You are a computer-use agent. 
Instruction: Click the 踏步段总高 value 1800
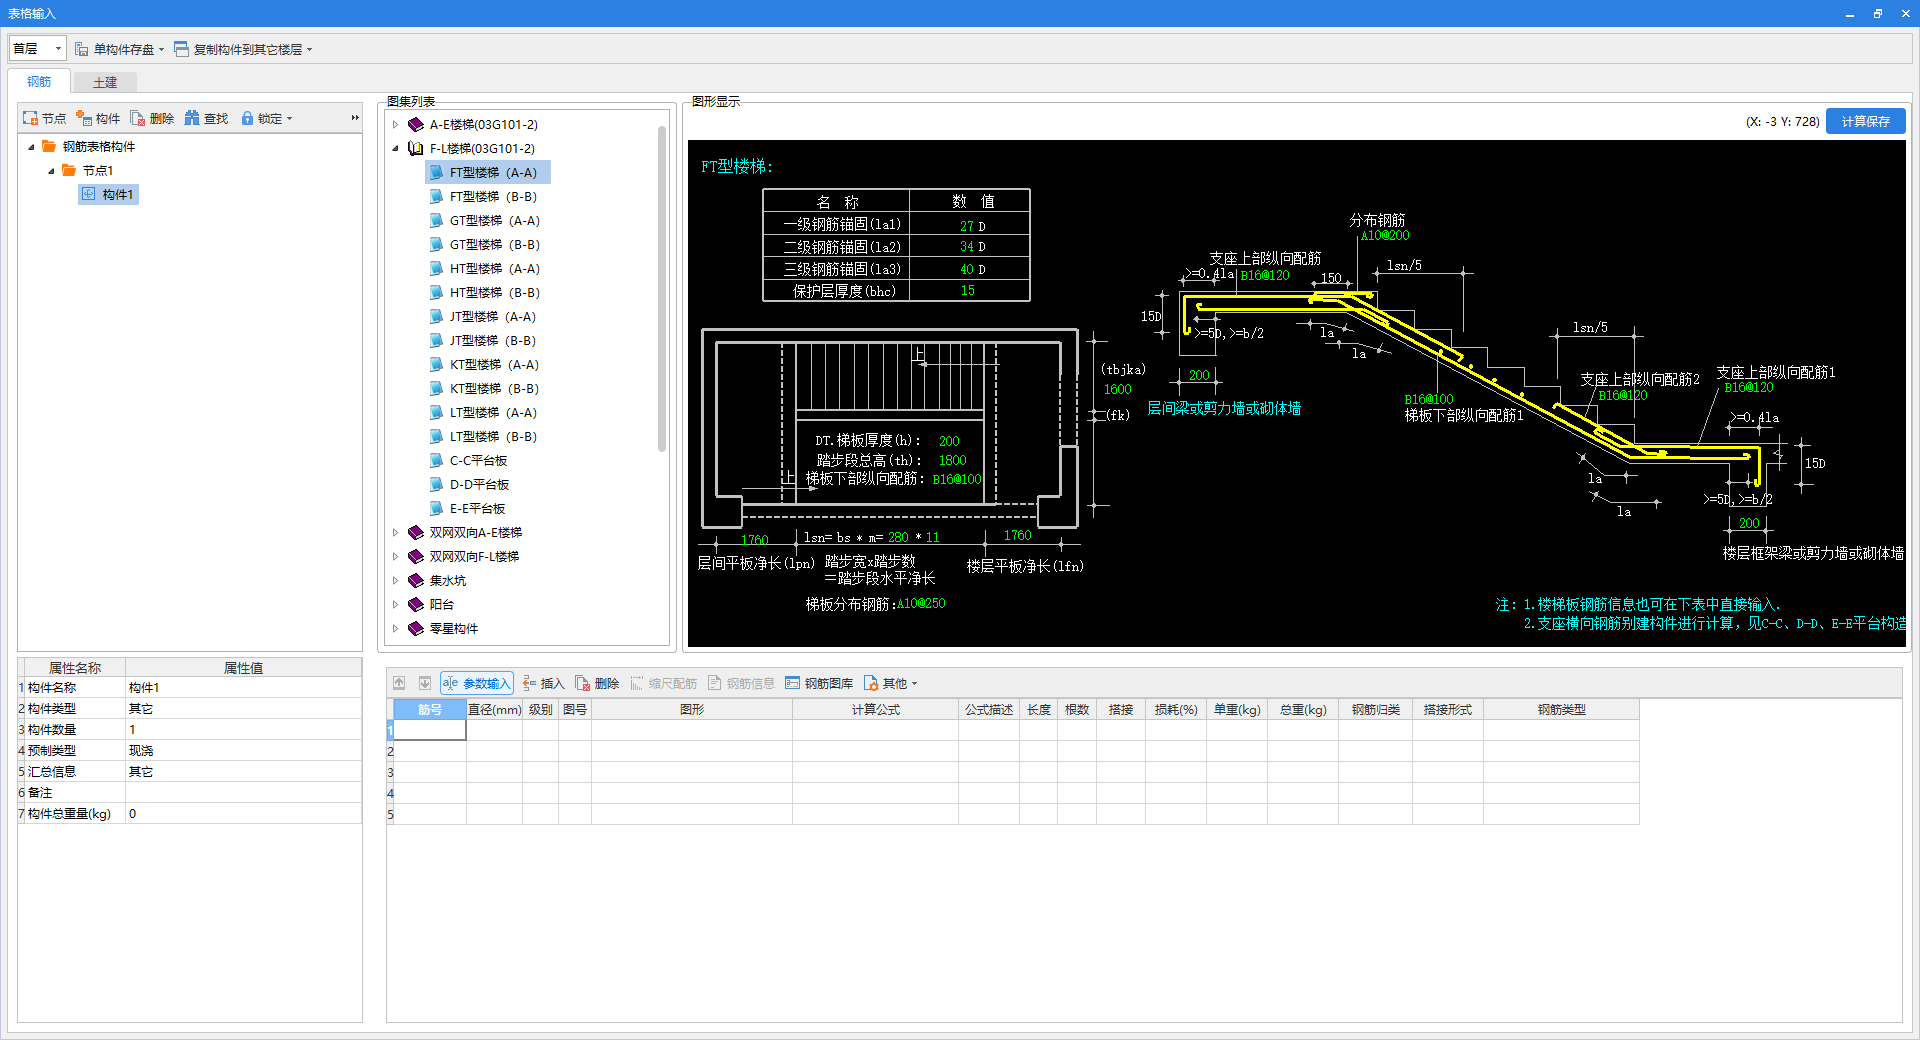952,461
